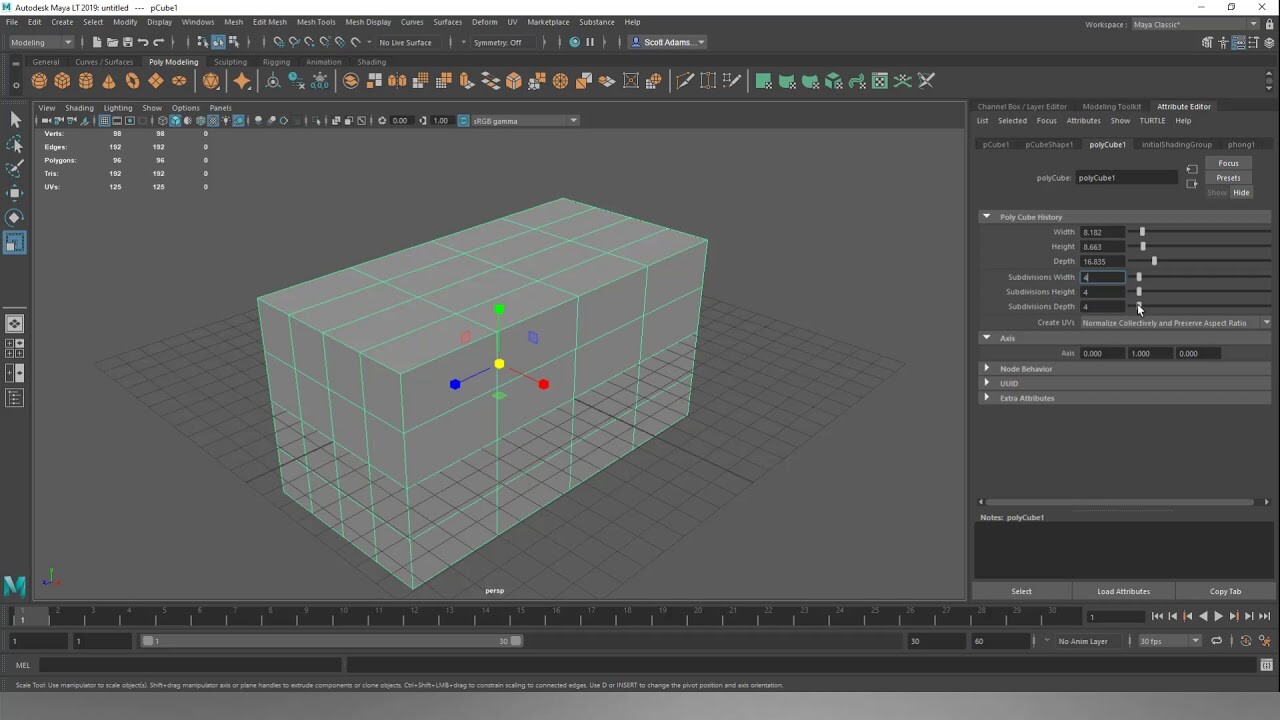Image resolution: width=1280 pixels, height=720 pixels.
Task: Click the Load Attributes button
Action: pos(1123,591)
